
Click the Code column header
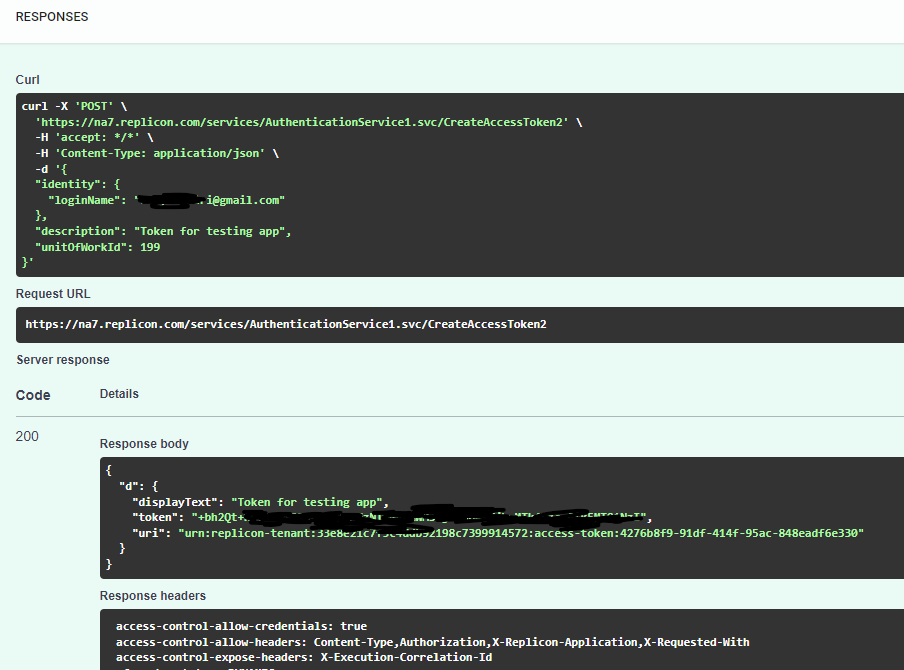(x=33, y=395)
